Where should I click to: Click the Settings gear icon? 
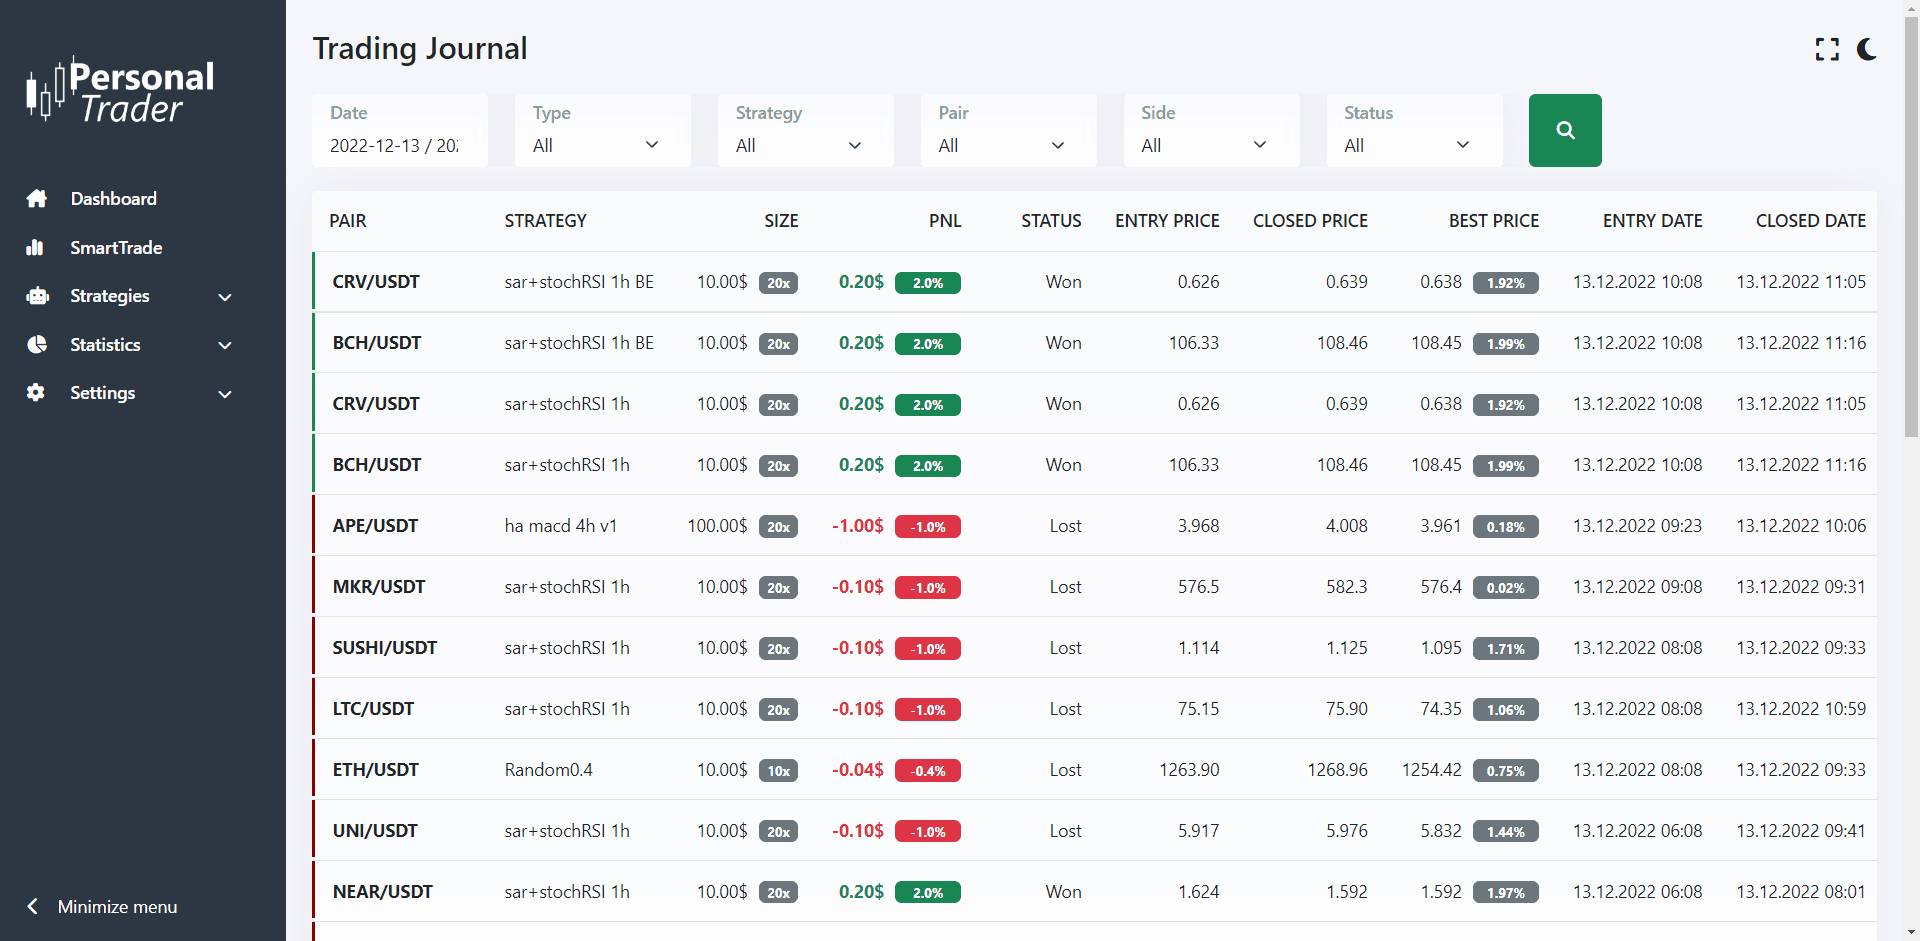36,393
